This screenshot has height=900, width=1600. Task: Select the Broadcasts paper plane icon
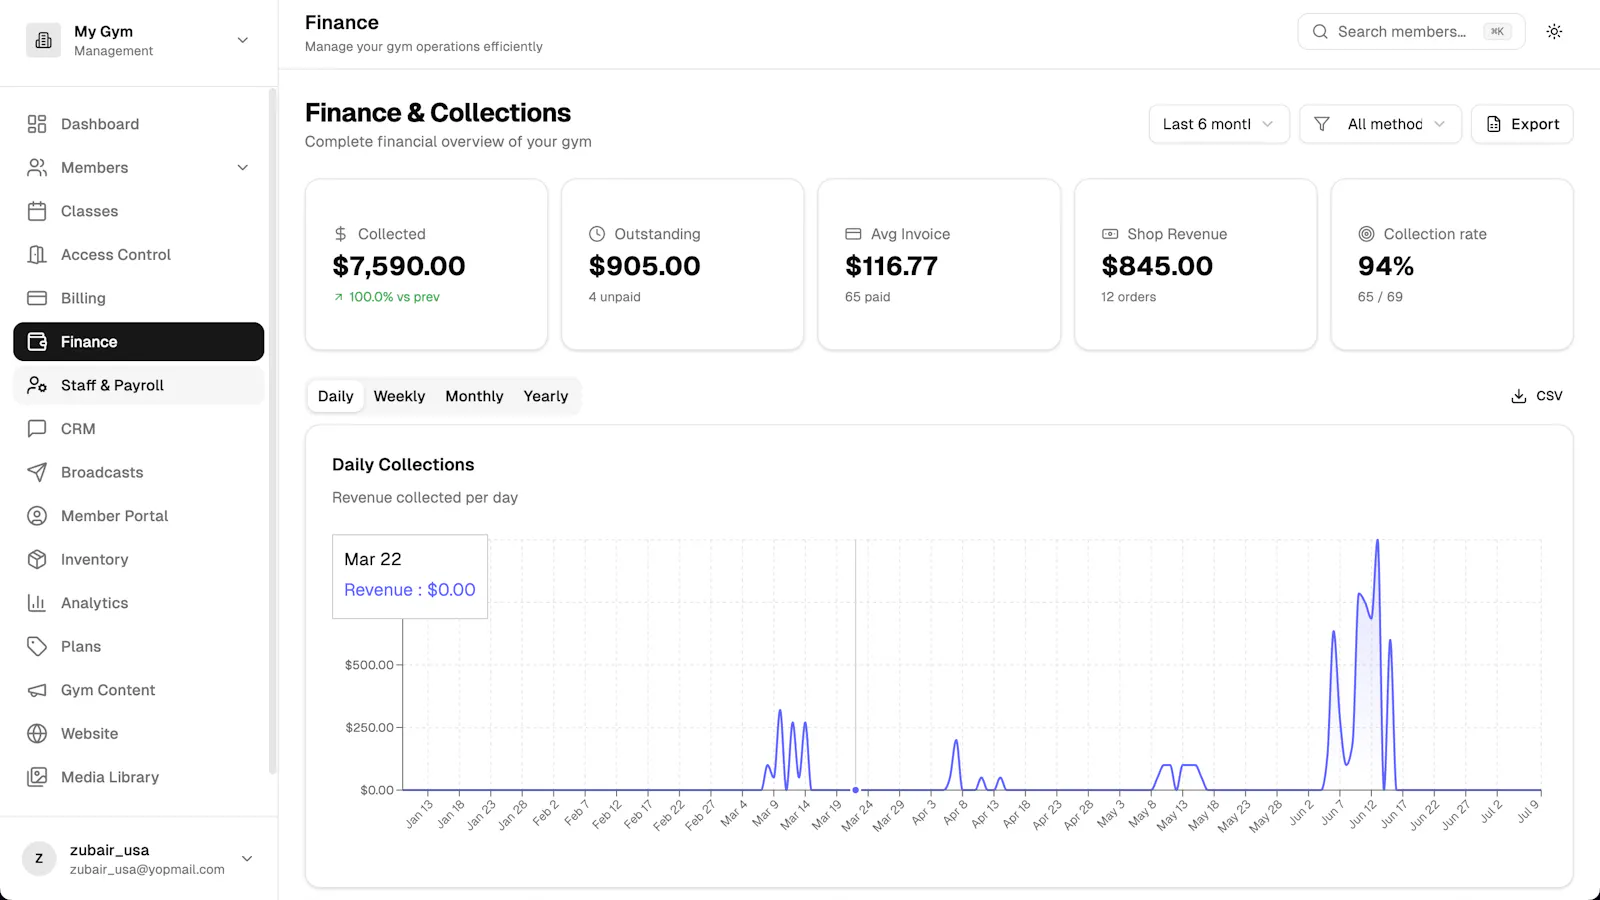(x=37, y=472)
